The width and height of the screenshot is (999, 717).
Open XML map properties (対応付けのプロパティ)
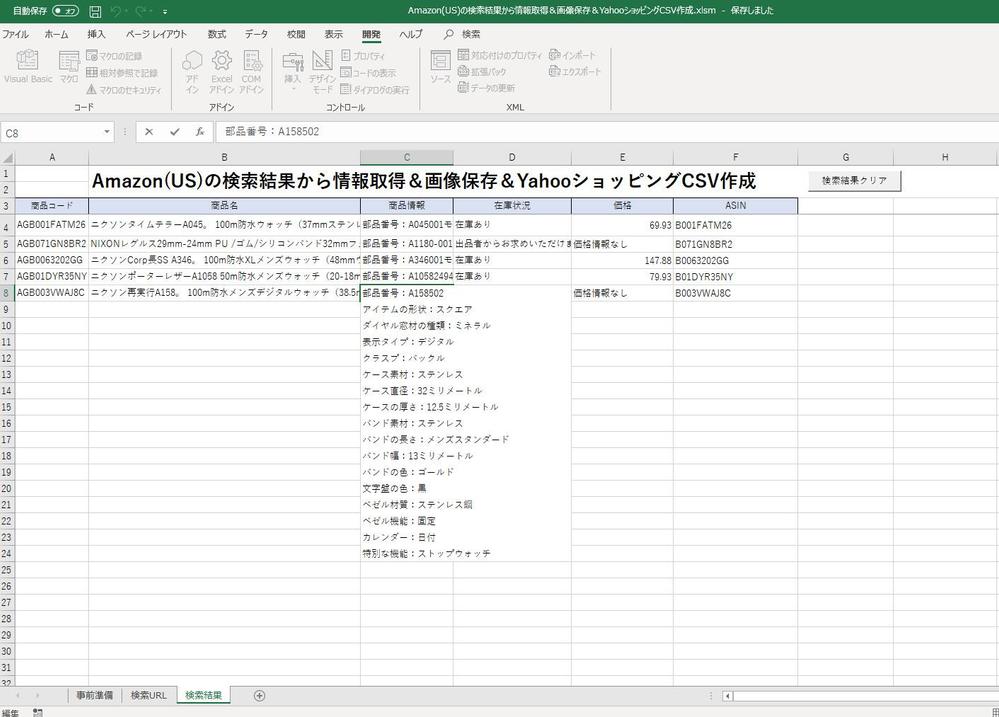500,55
